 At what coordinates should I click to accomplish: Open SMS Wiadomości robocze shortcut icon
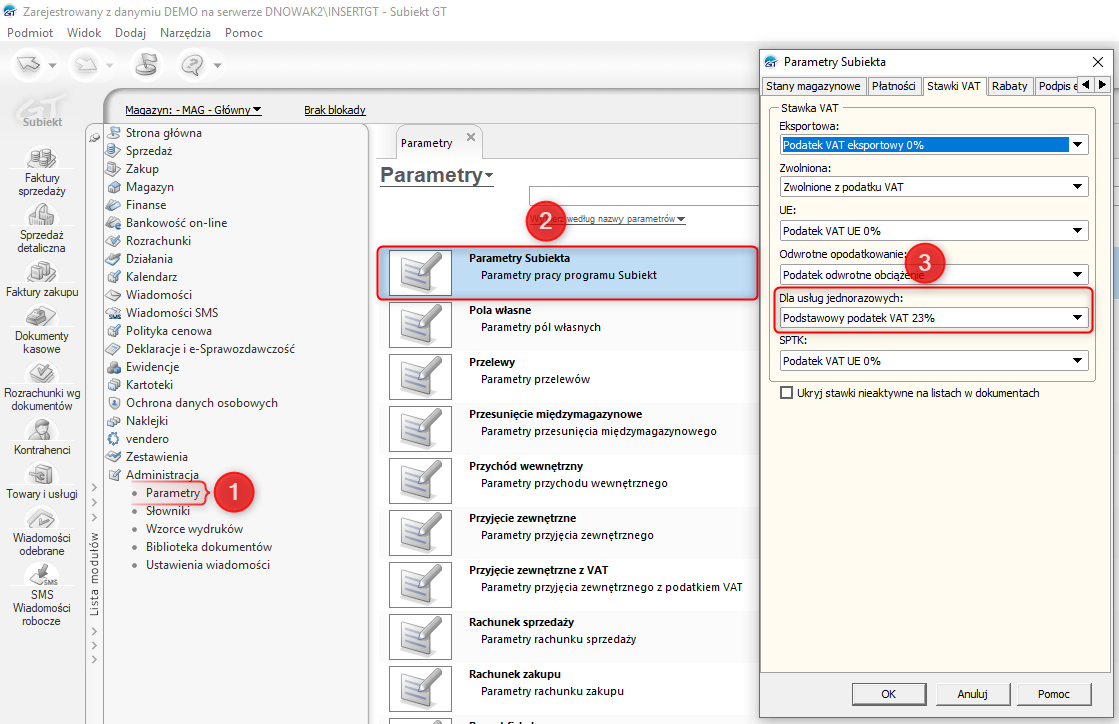tap(41, 574)
